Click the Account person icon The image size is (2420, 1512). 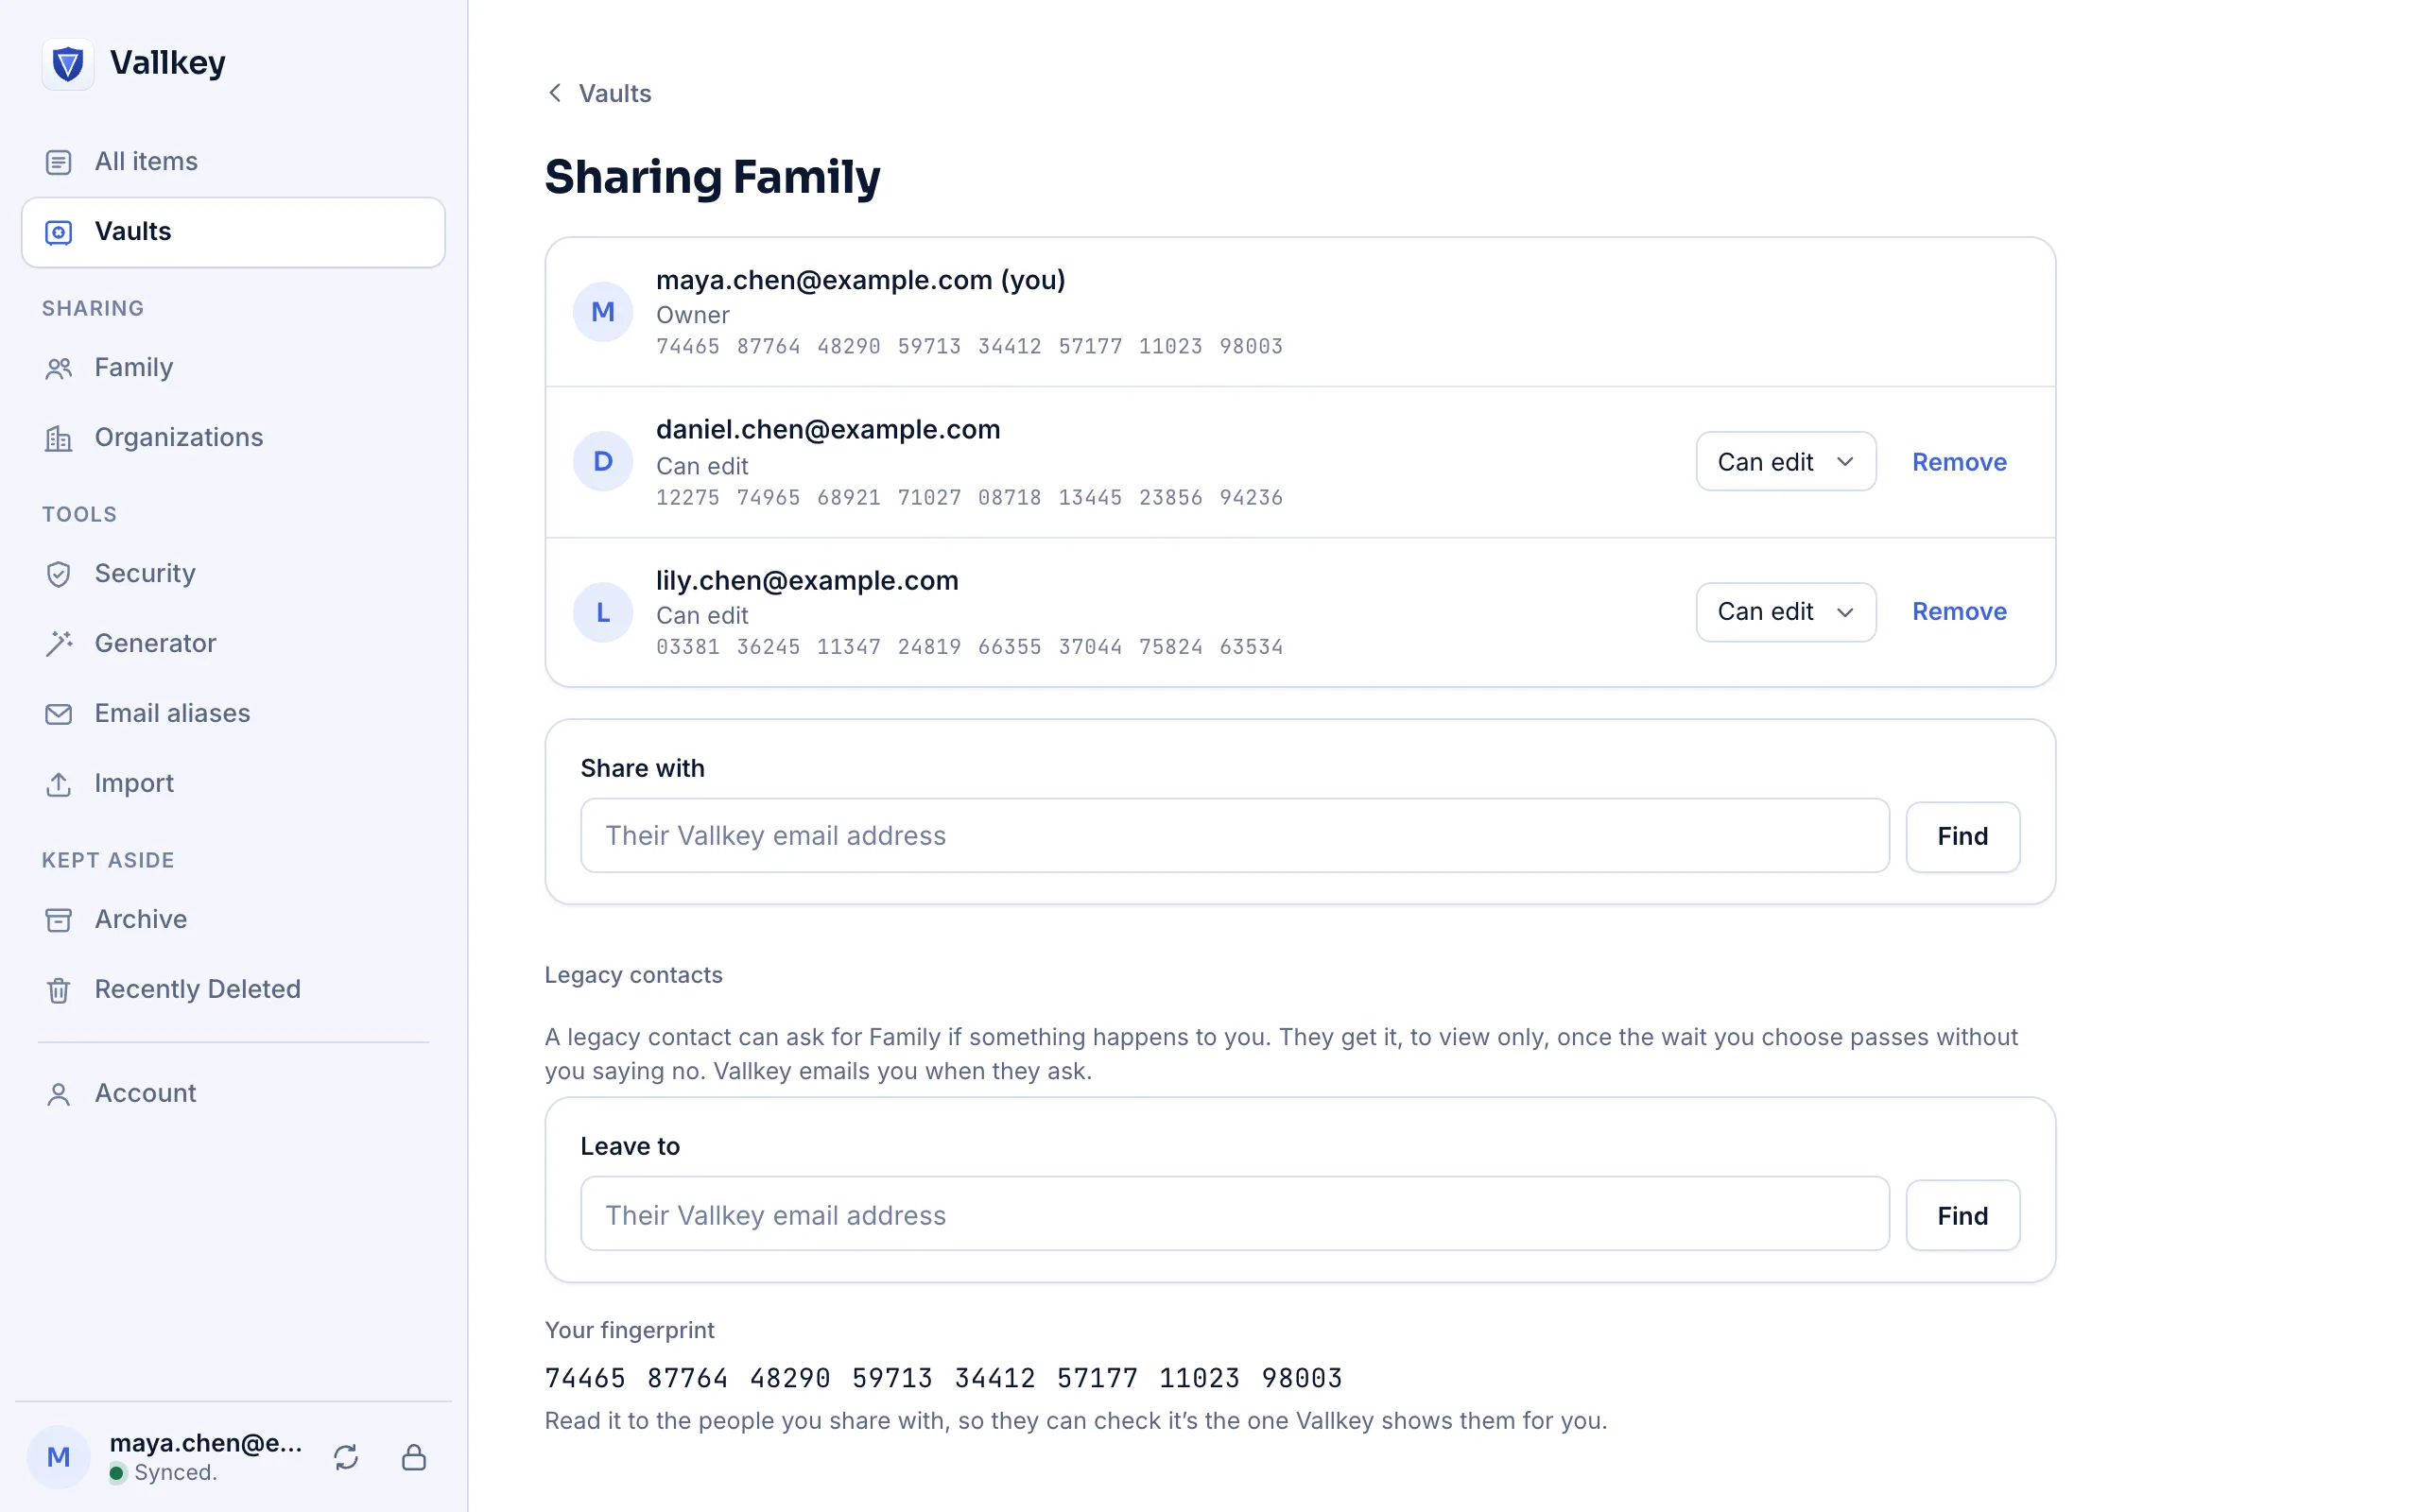pyautogui.click(x=59, y=1094)
